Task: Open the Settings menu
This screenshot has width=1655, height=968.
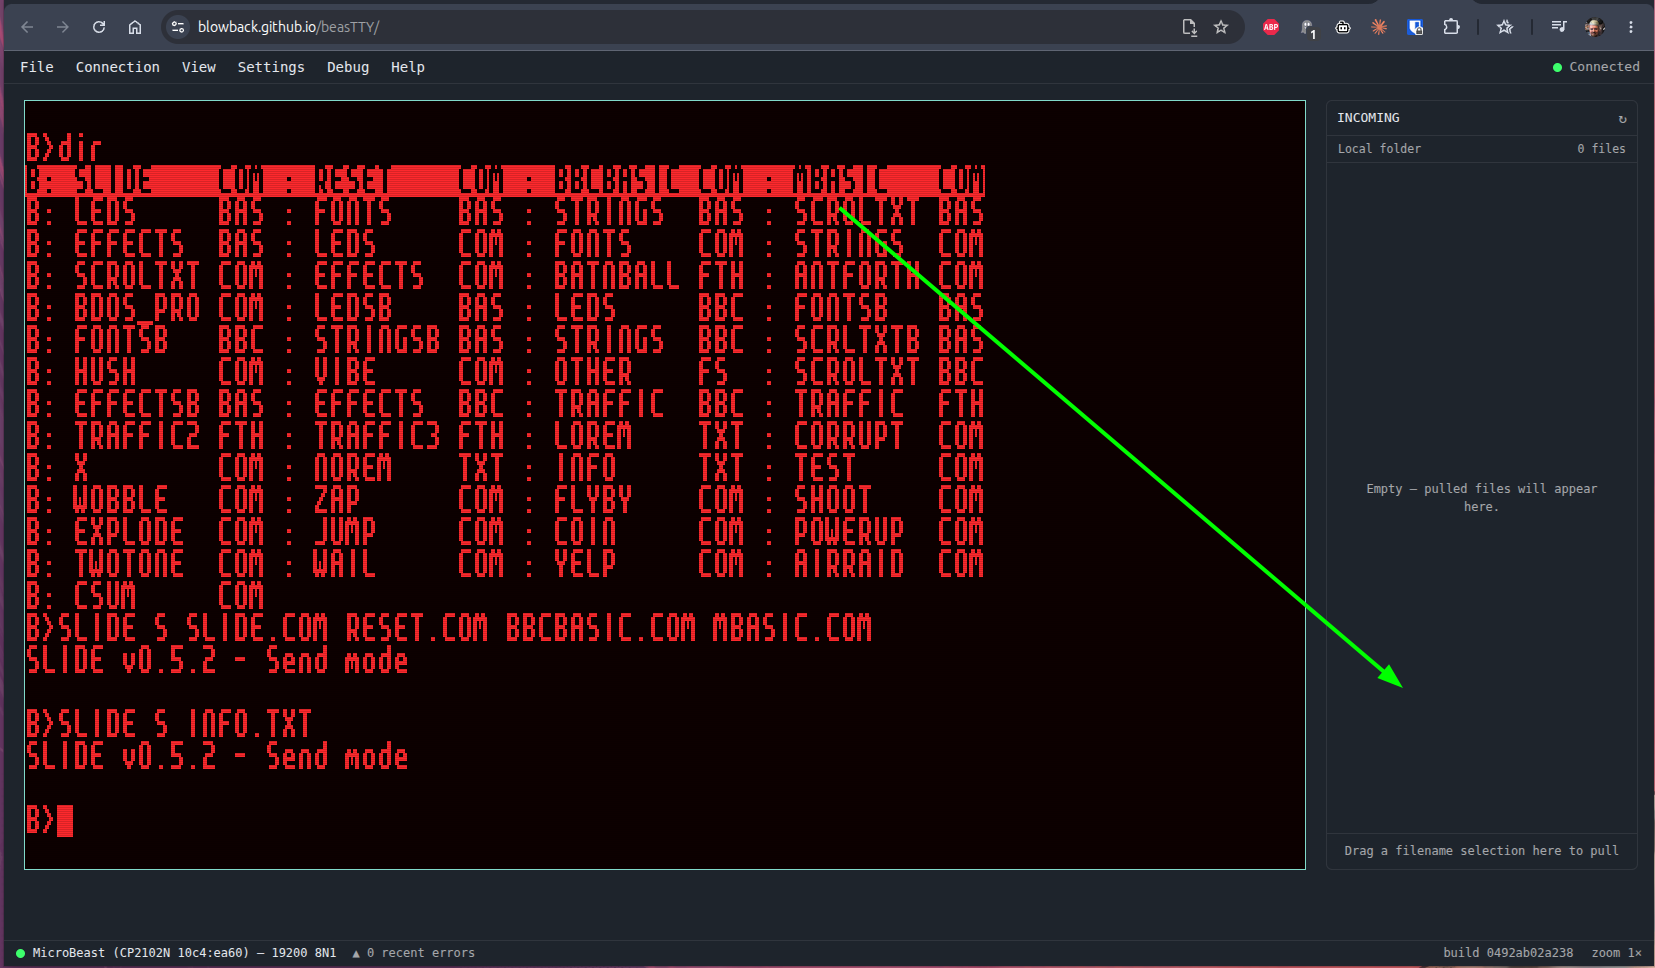Action: coord(271,67)
